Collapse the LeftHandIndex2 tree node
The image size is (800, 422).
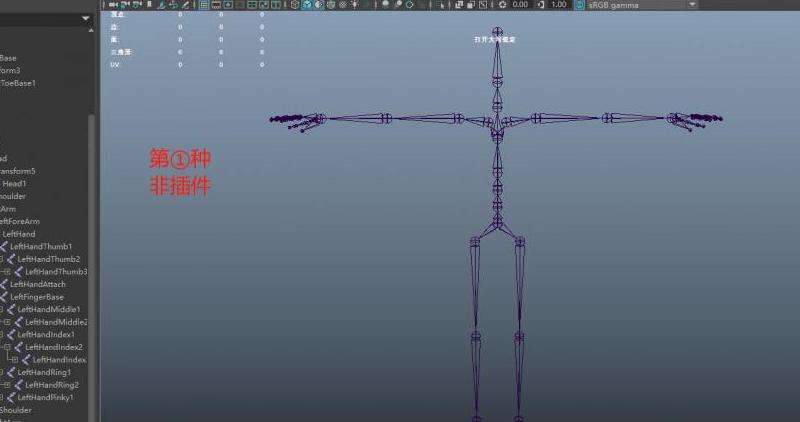[x=7, y=347]
